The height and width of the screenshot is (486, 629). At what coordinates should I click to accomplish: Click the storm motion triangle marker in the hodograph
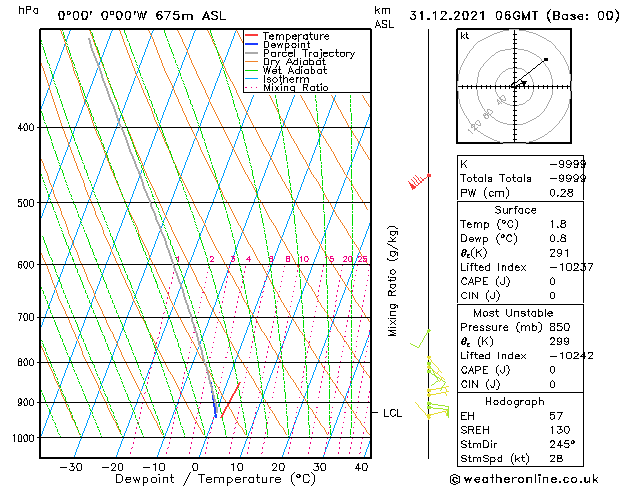tap(524, 83)
